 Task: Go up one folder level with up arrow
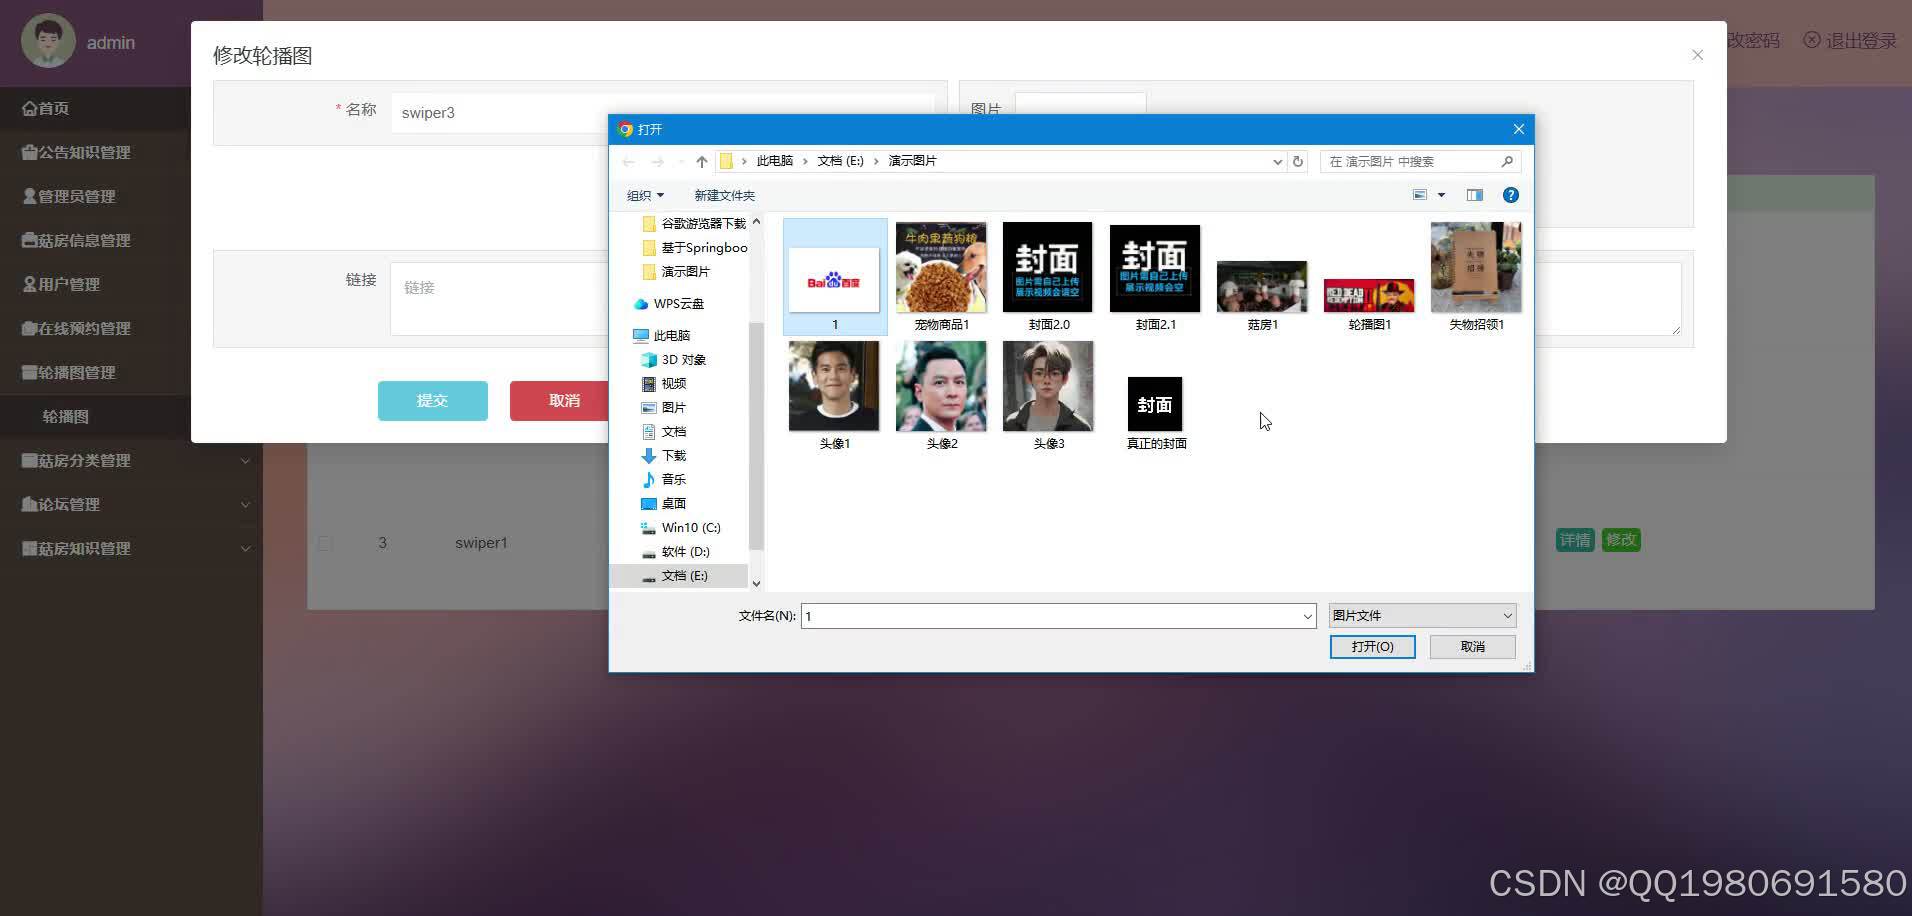702,161
